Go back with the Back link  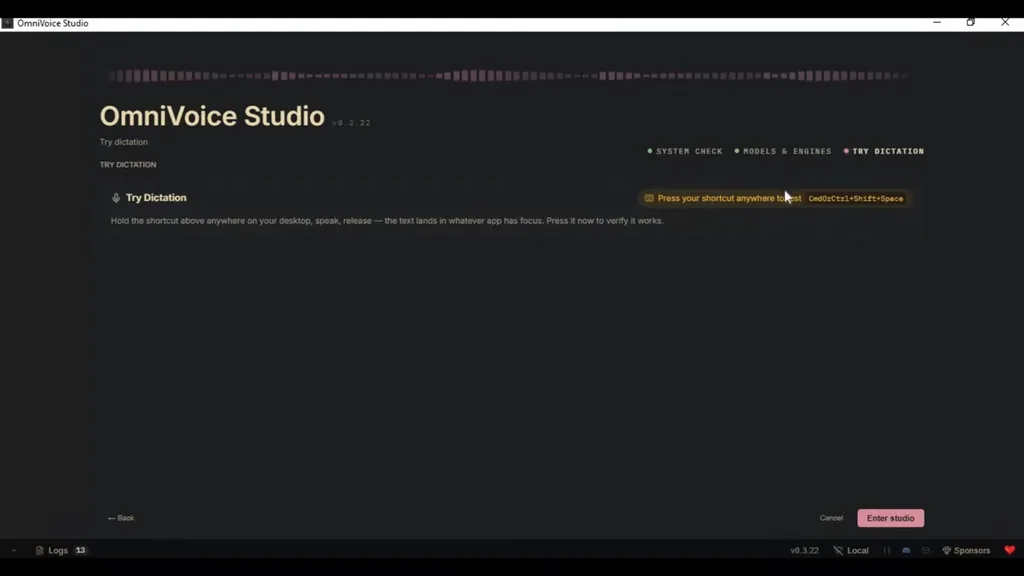[x=121, y=518]
